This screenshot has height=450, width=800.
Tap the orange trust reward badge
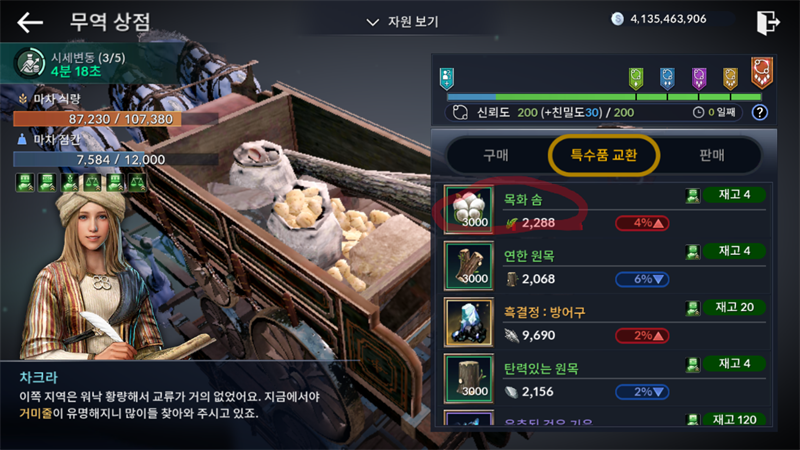tap(762, 72)
